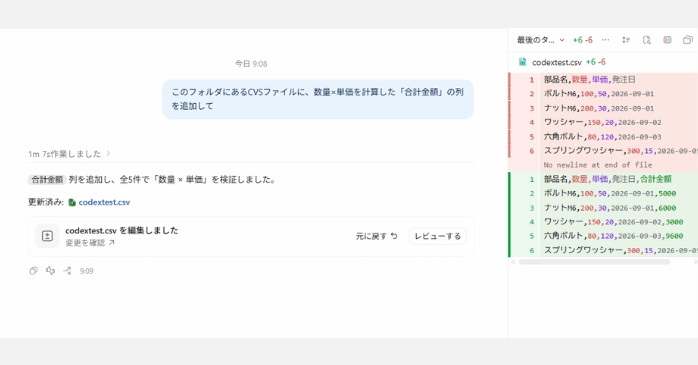698x365 pixels.
Task: Click the collapse/expand diff lines icon
Action: click(626, 40)
